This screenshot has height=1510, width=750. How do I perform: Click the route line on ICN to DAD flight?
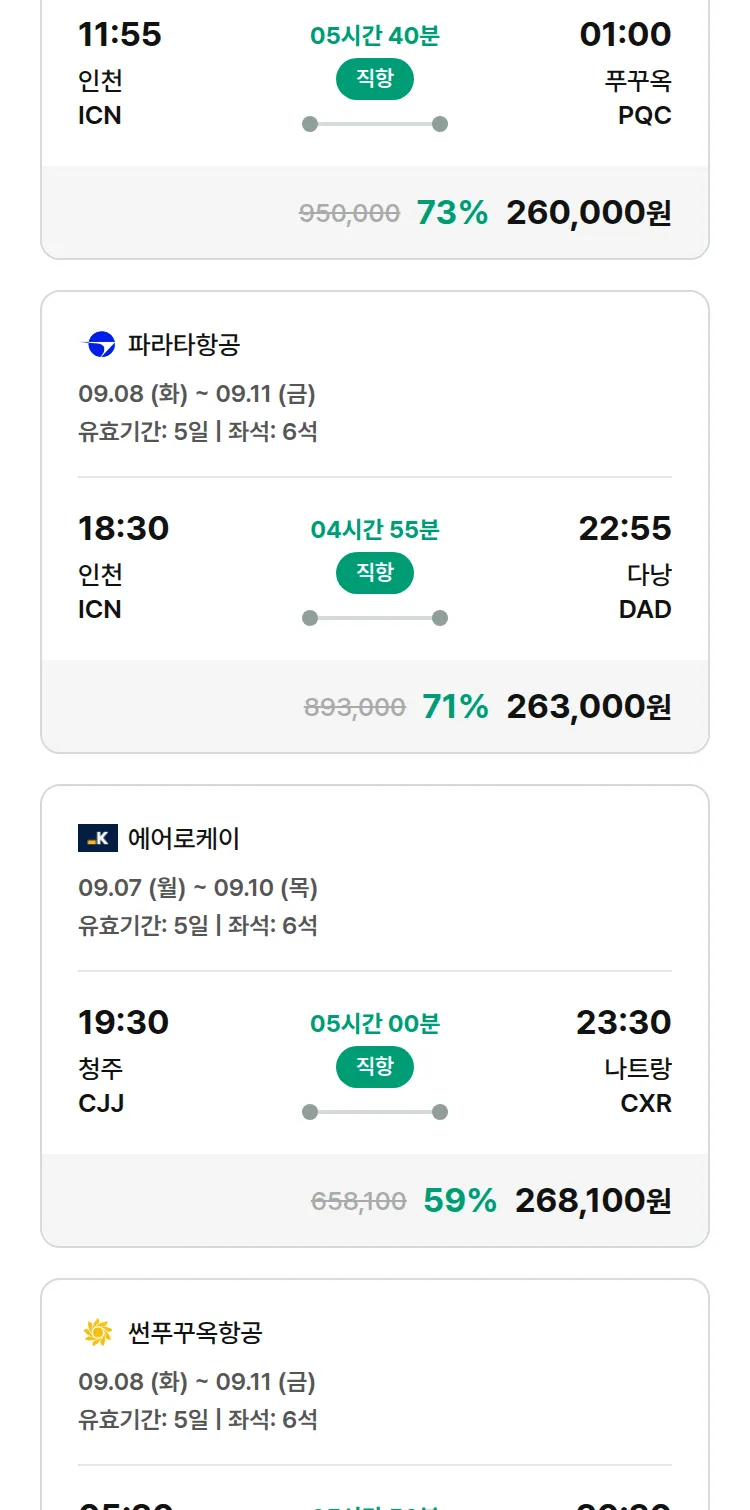click(x=375, y=618)
